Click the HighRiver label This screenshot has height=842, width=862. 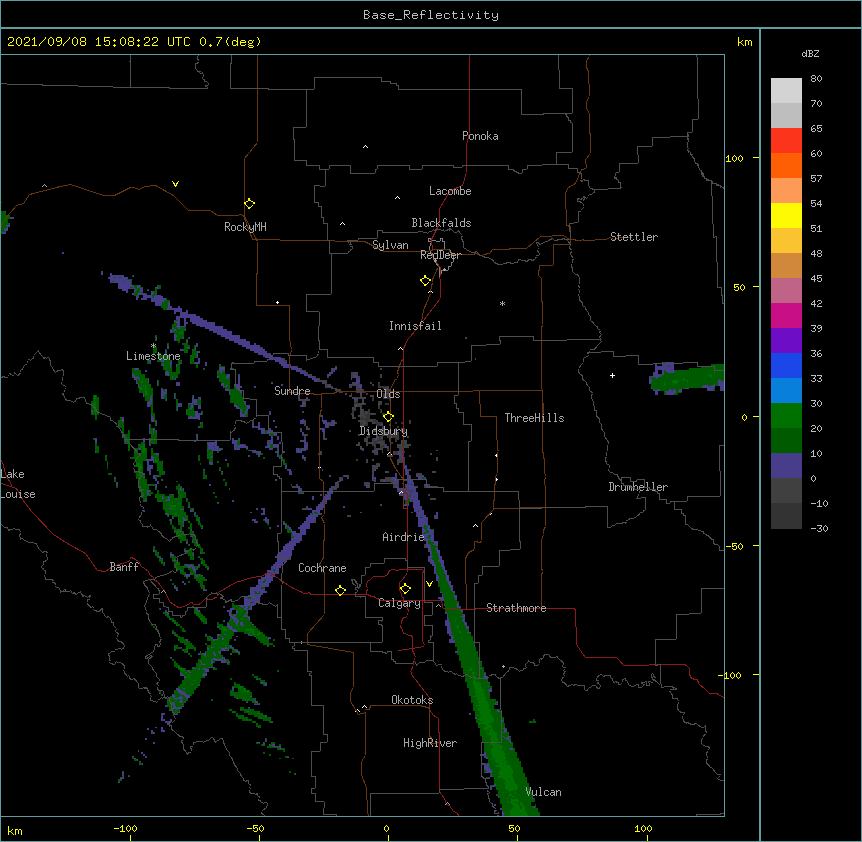coord(430,743)
